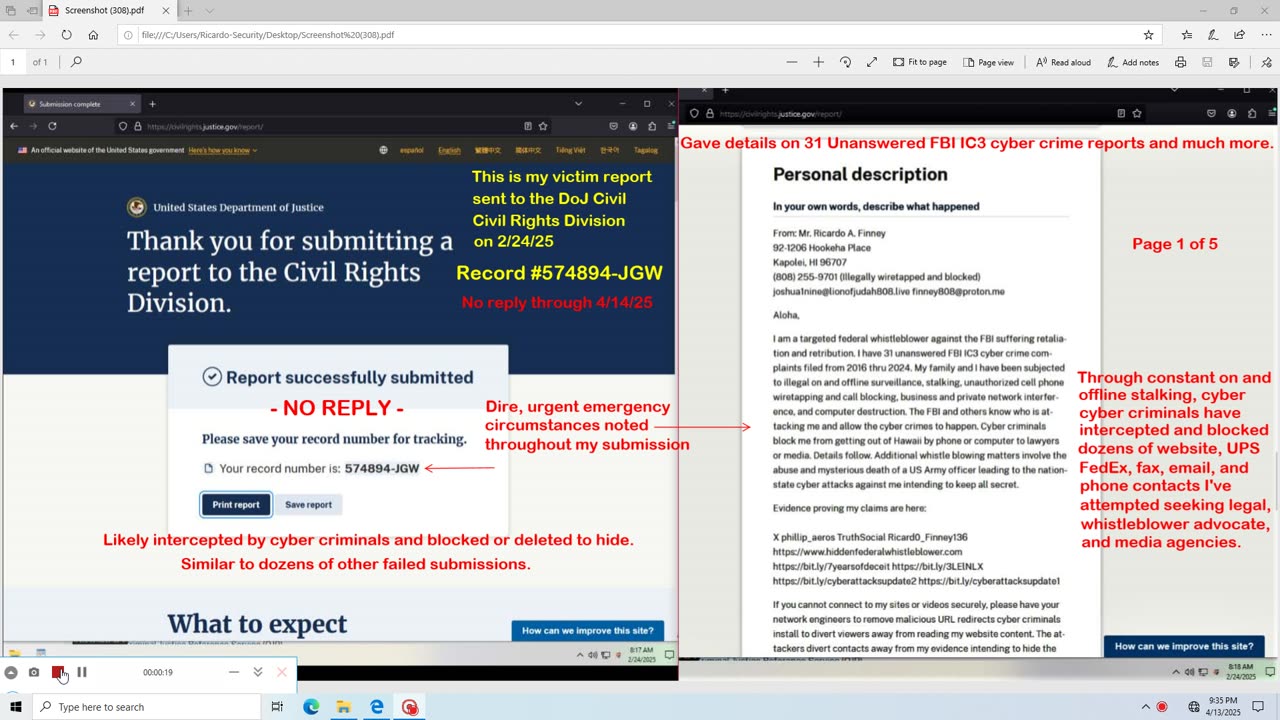Image resolution: width=1280 pixels, height=720 pixels.
Task: Expand the recorder double-chevron
Action: tap(258, 672)
